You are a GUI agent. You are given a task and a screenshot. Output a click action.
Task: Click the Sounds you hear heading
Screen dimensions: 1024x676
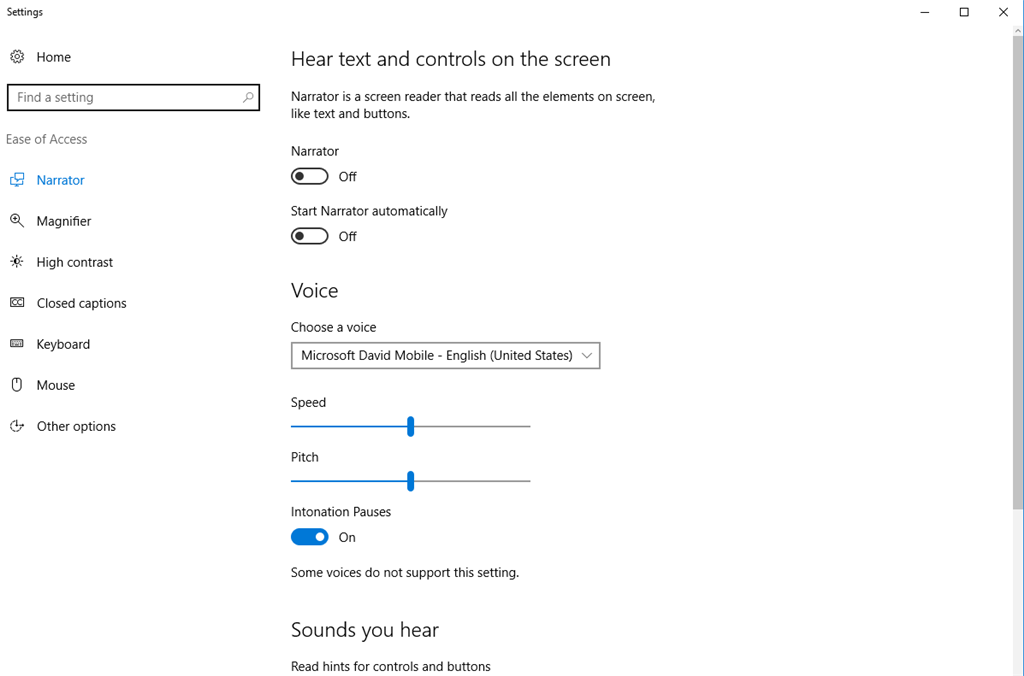(365, 630)
